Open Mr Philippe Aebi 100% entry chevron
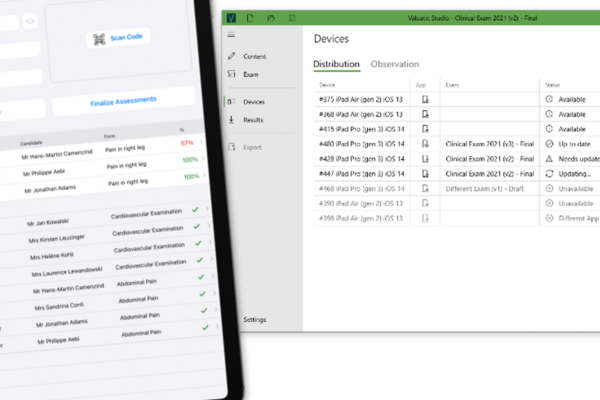 click(x=203, y=158)
